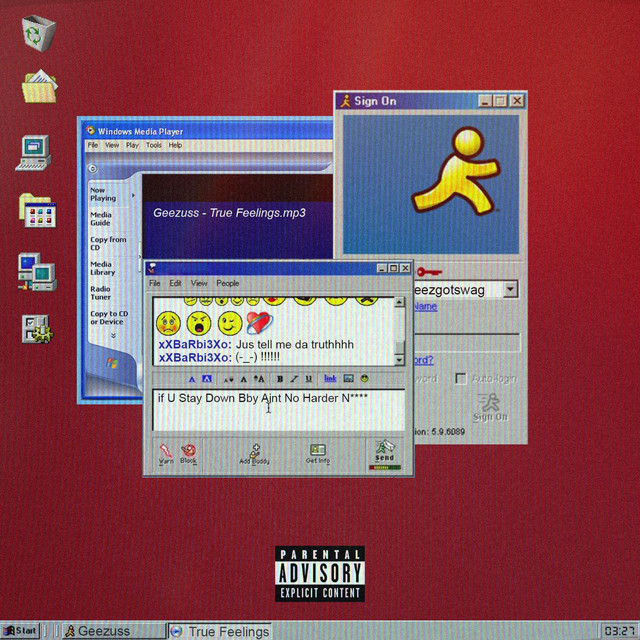The width and height of the screenshot is (640, 640).
Task: Click the winking smiley emoticon
Action: point(229,322)
